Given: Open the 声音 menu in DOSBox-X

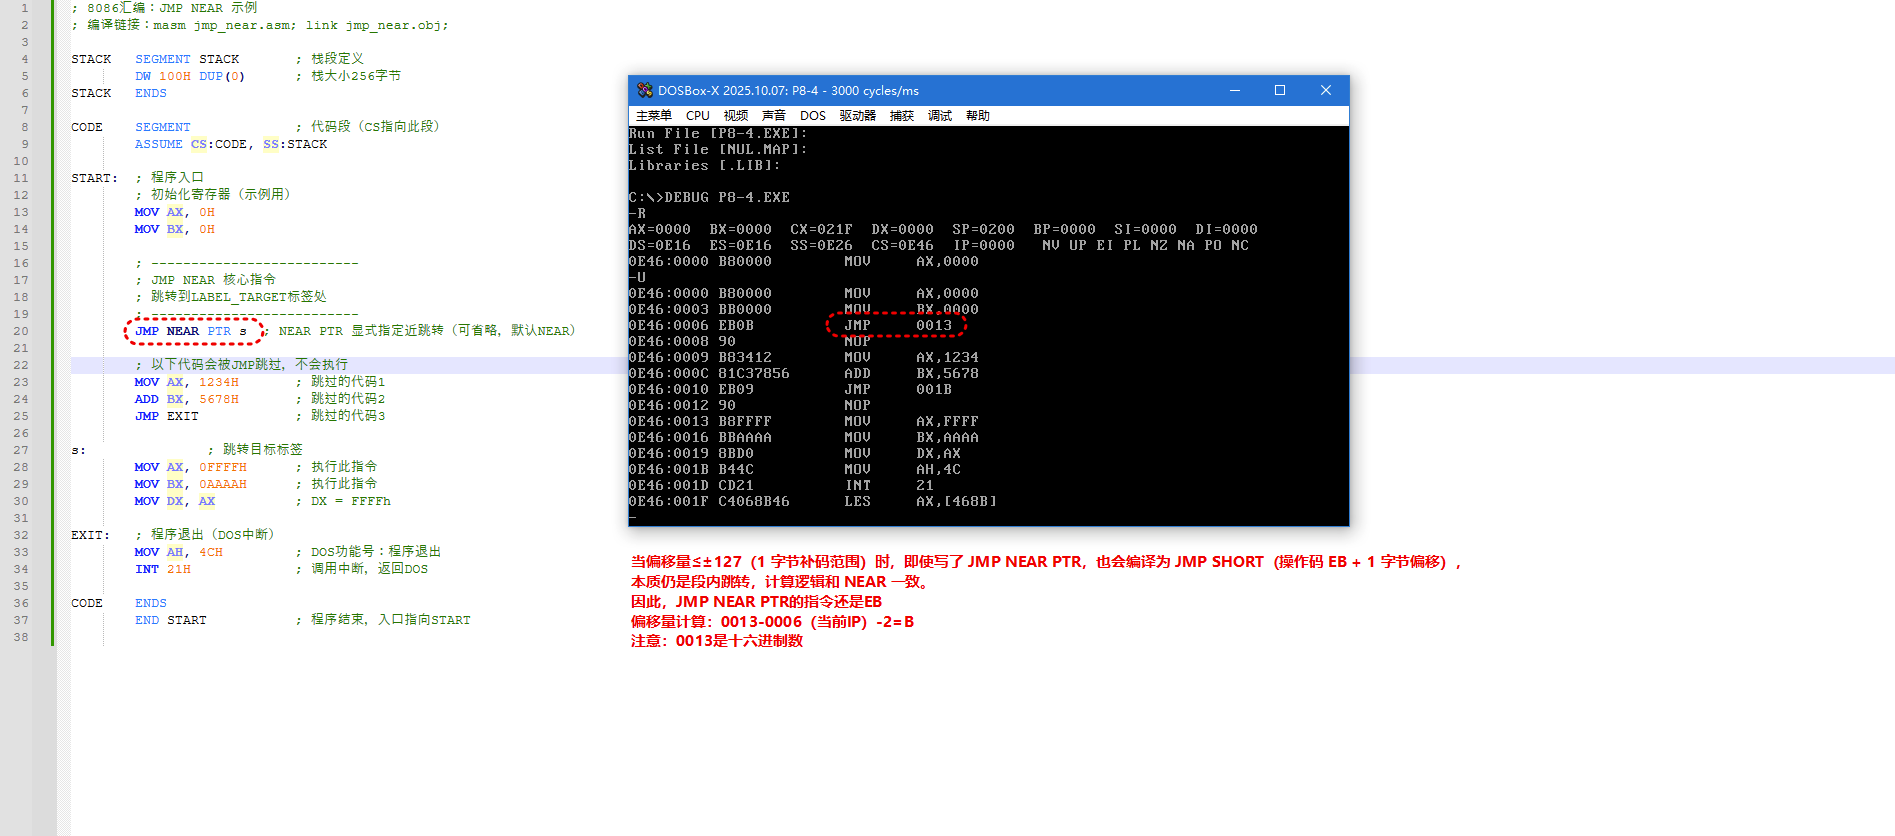Looking at the screenshot, I should pyautogui.click(x=774, y=116).
